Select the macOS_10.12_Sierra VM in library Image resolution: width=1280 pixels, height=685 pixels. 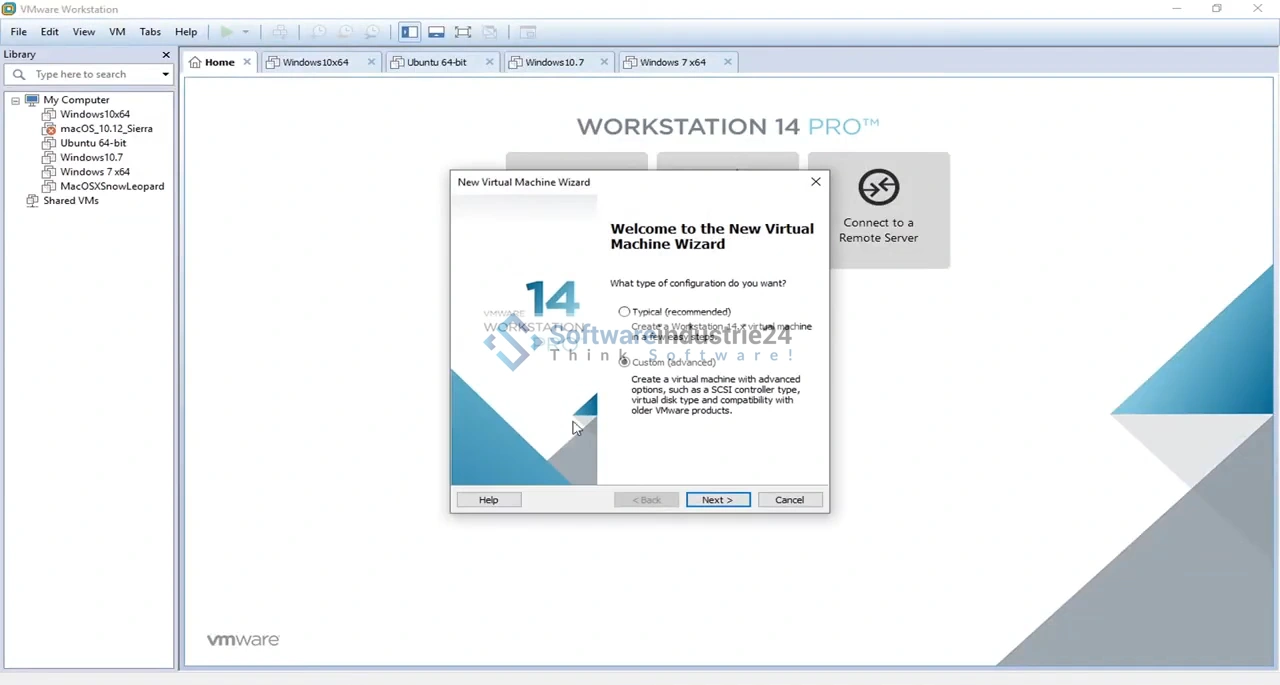(x=106, y=129)
